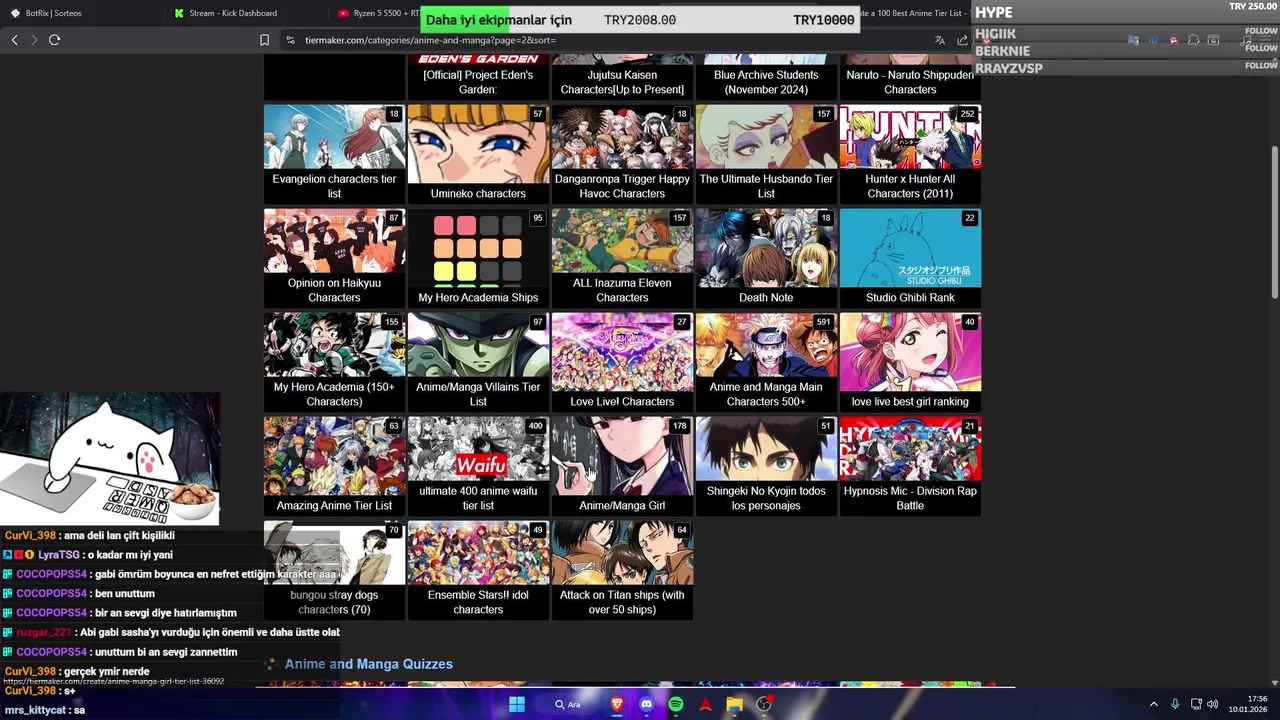Open My Hero Academia Ships template
The image size is (1280, 720).
(478, 259)
